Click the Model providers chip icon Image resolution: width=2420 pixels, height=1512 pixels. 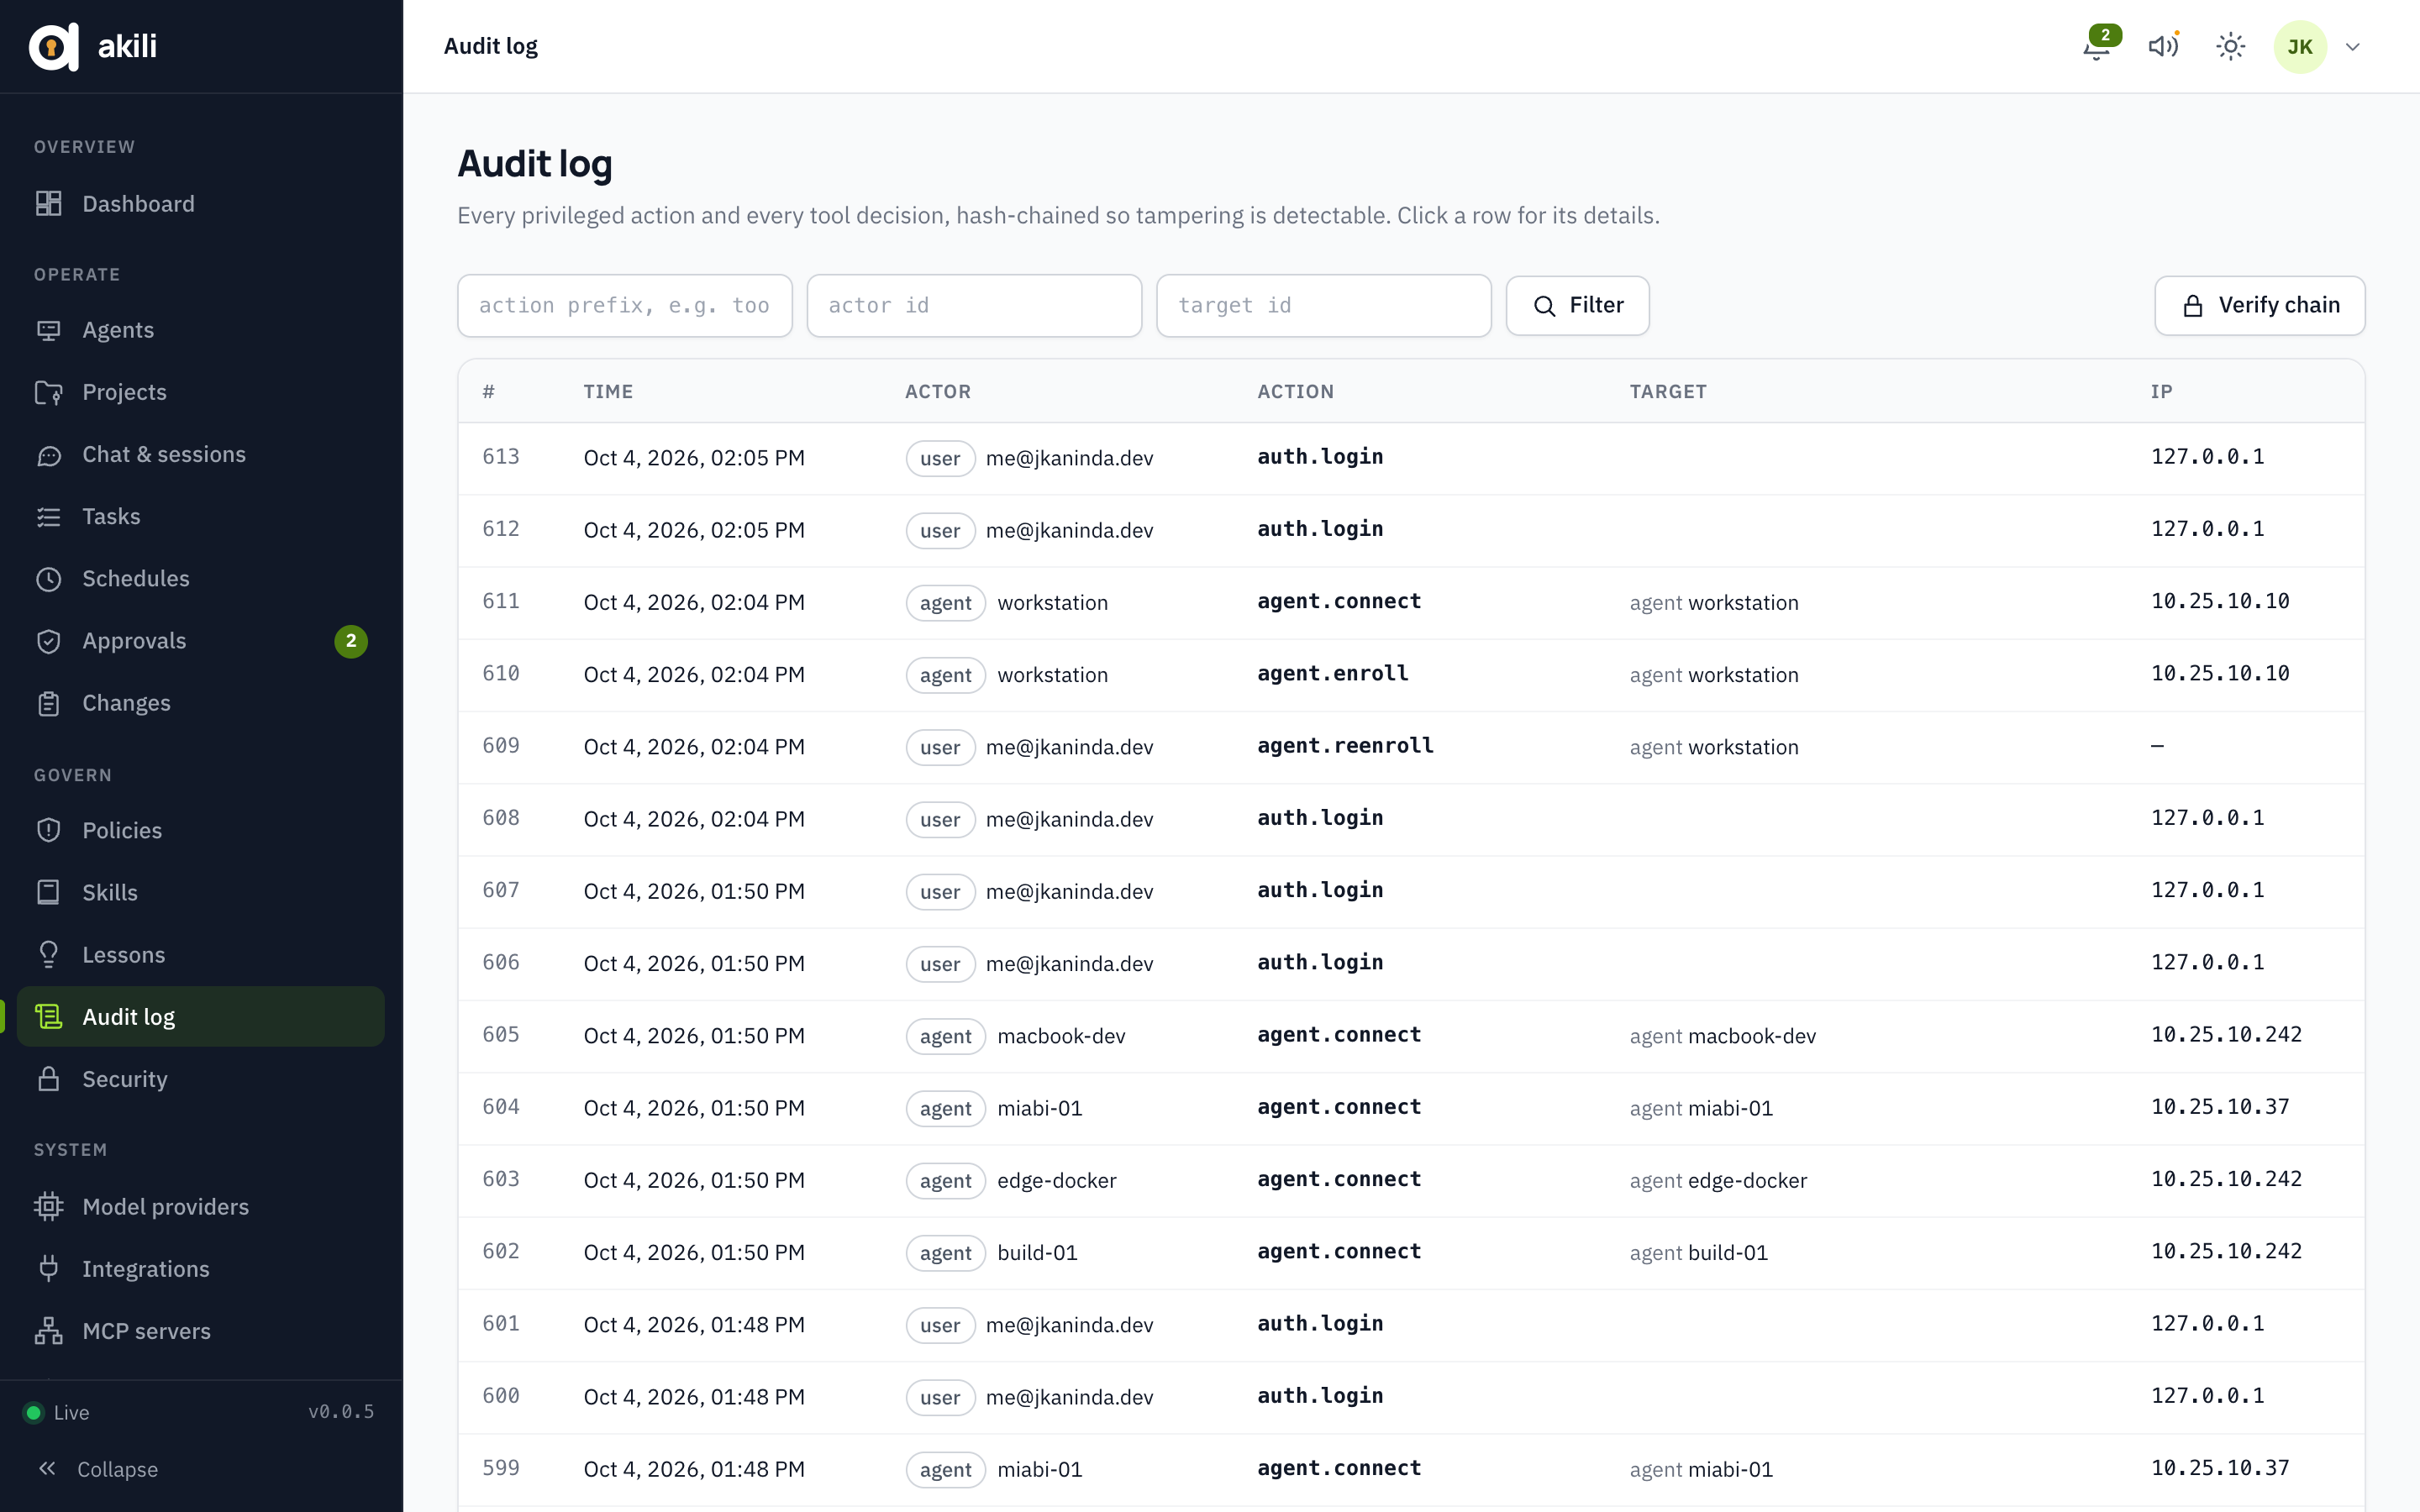click(48, 1206)
